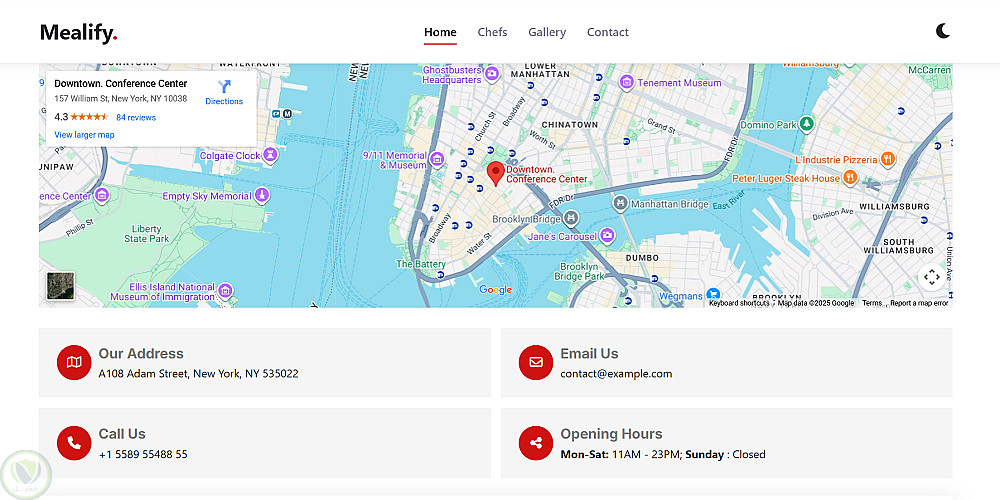The width and height of the screenshot is (1000, 500).
Task: Click the A108 Adam Street address text
Action: pyautogui.click(x=198, y=374)
